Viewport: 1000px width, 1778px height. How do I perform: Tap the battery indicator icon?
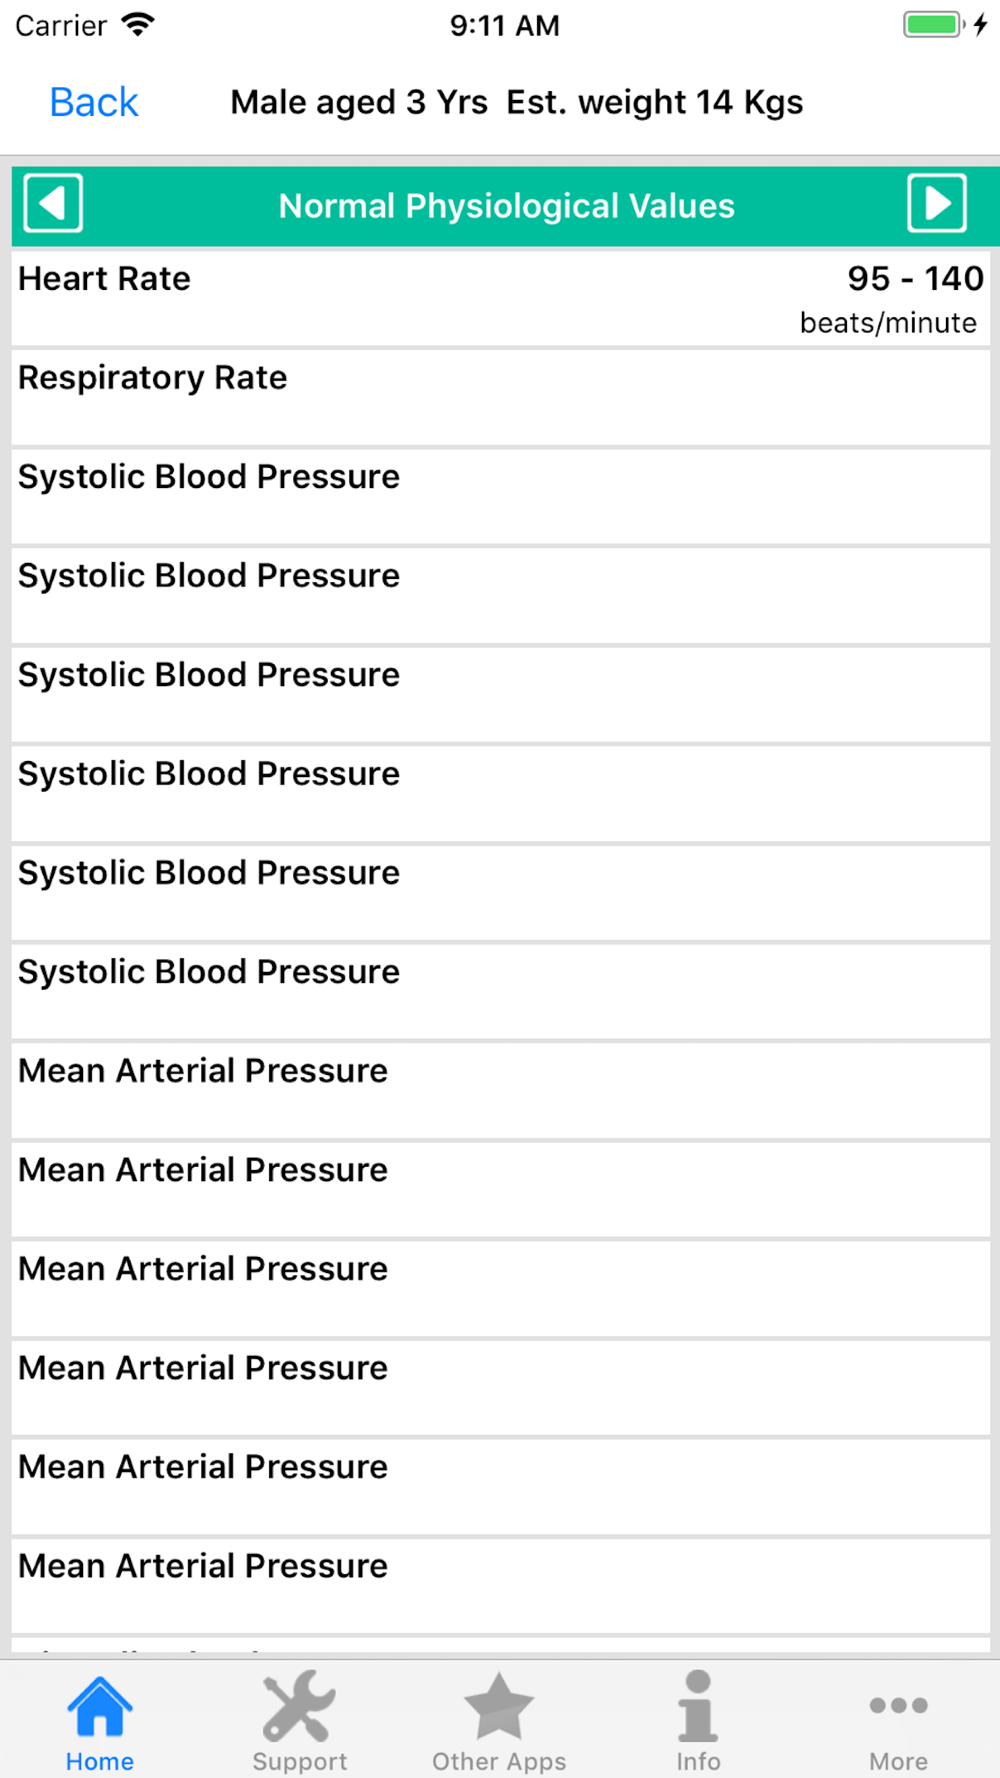pos(933,25)
